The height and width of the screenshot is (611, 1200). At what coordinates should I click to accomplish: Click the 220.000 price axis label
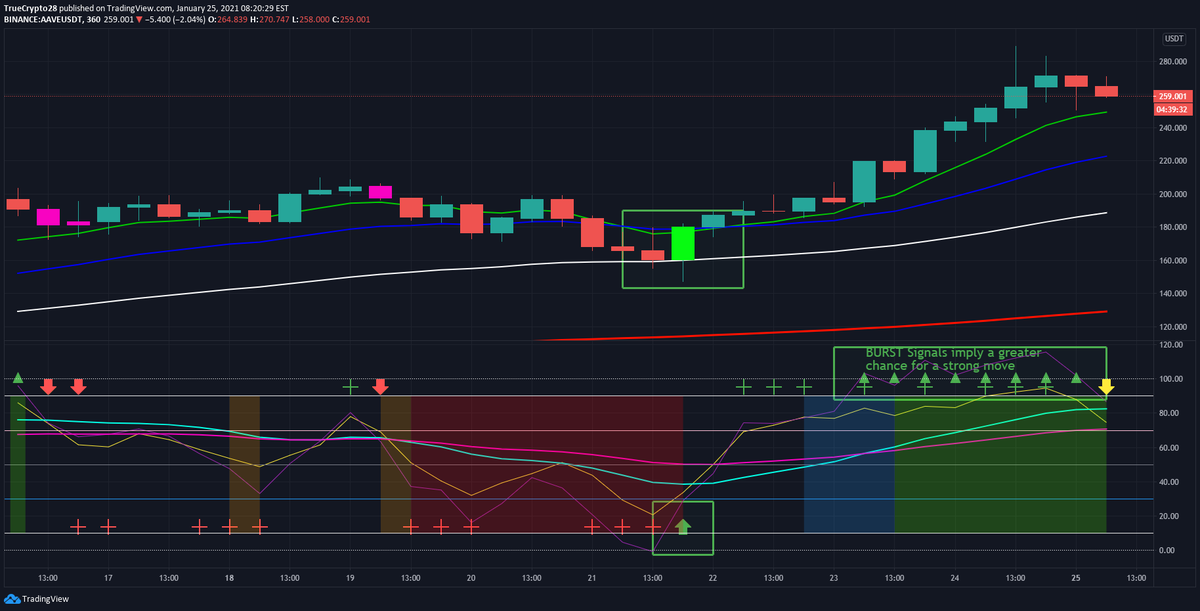(x=1173, y=161)
